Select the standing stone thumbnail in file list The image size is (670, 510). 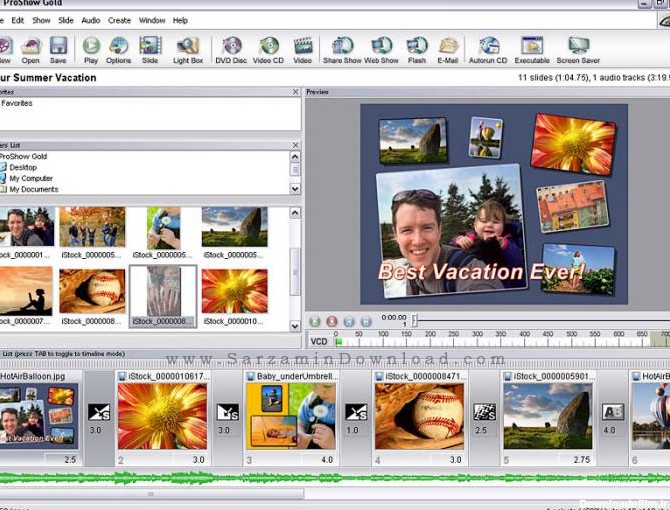(235, 227)
